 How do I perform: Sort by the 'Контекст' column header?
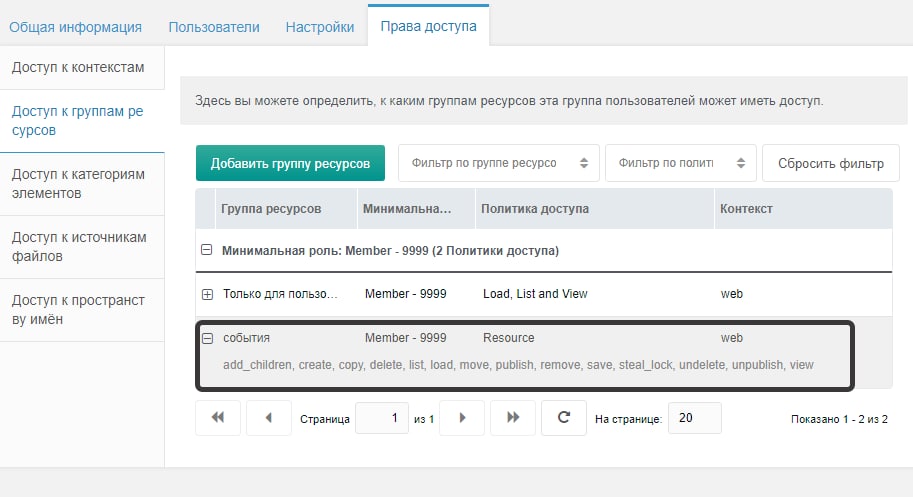click(x=803, y=208)
